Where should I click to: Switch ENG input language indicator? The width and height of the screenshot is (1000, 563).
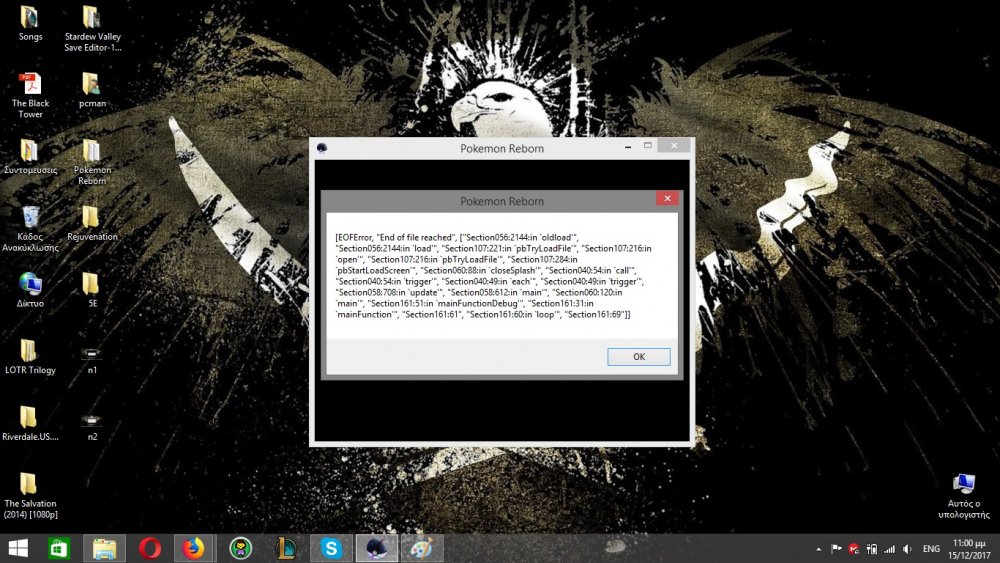pos(931,549)
